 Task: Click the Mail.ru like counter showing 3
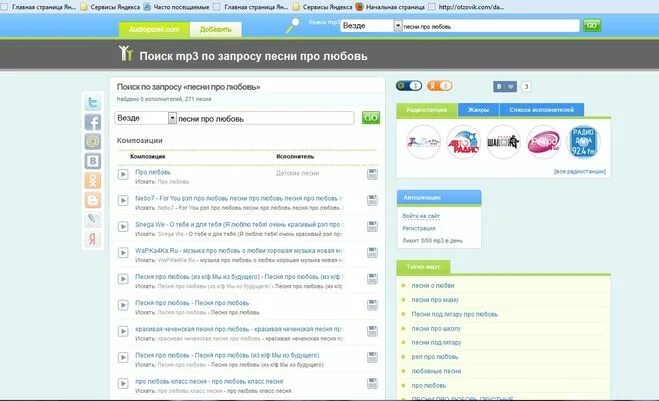pyautogui.click(x=409, y=86)
